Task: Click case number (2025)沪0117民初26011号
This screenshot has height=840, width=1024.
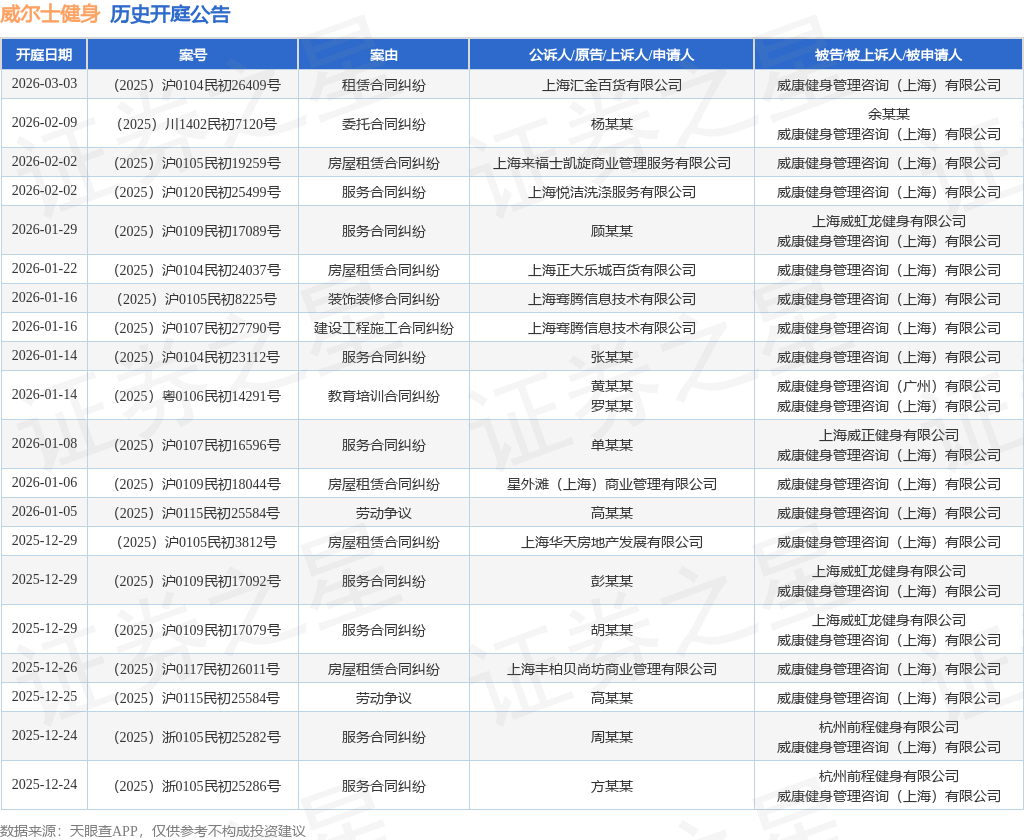Action: point(197,670)
